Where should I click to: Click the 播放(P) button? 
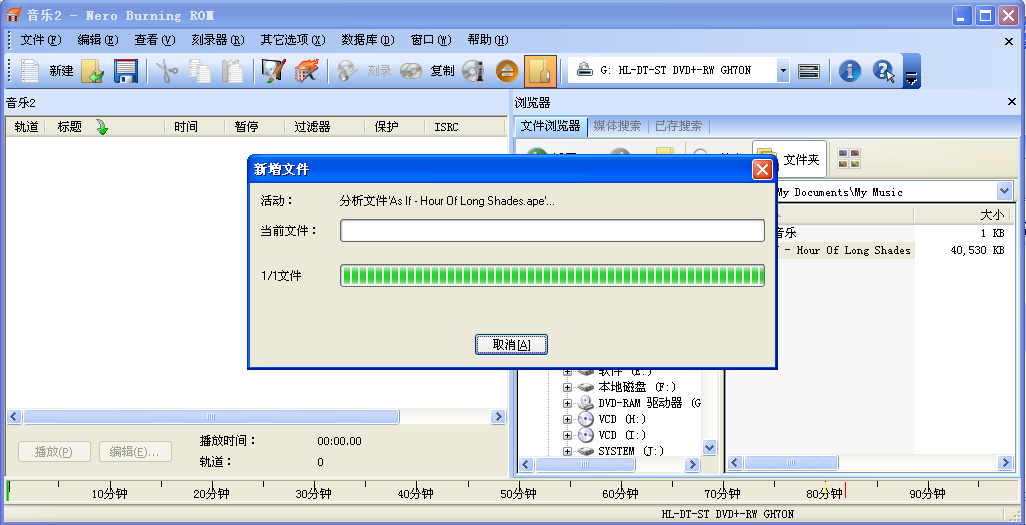pyautogui.click(x=54, y=452)
